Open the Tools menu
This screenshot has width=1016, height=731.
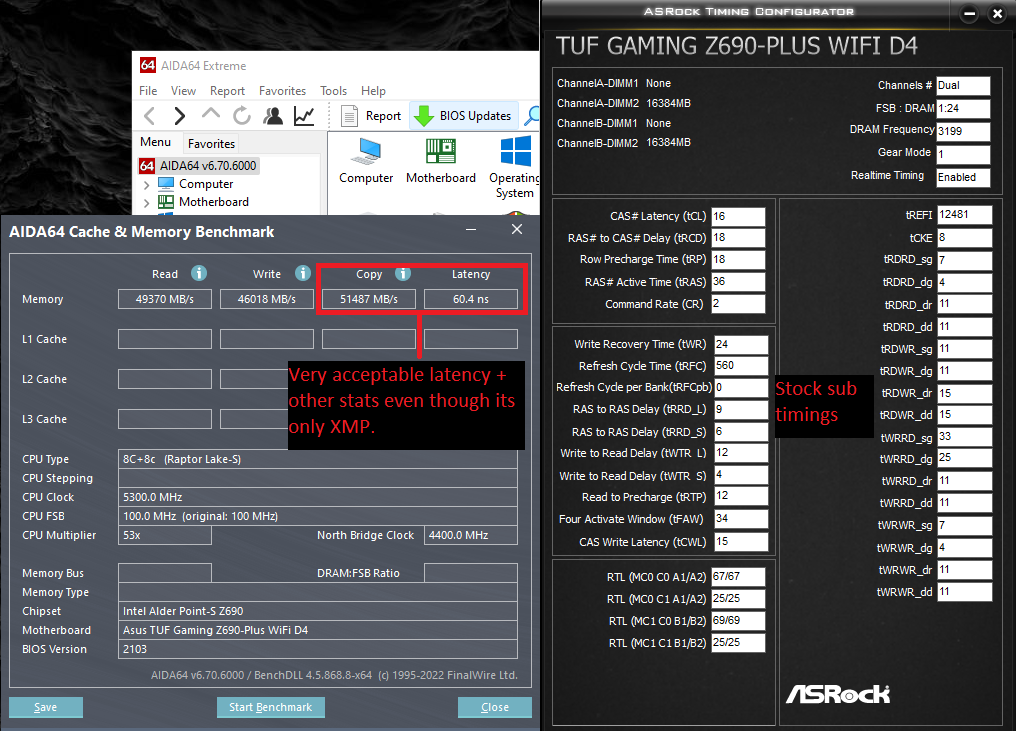pos(333,91)
